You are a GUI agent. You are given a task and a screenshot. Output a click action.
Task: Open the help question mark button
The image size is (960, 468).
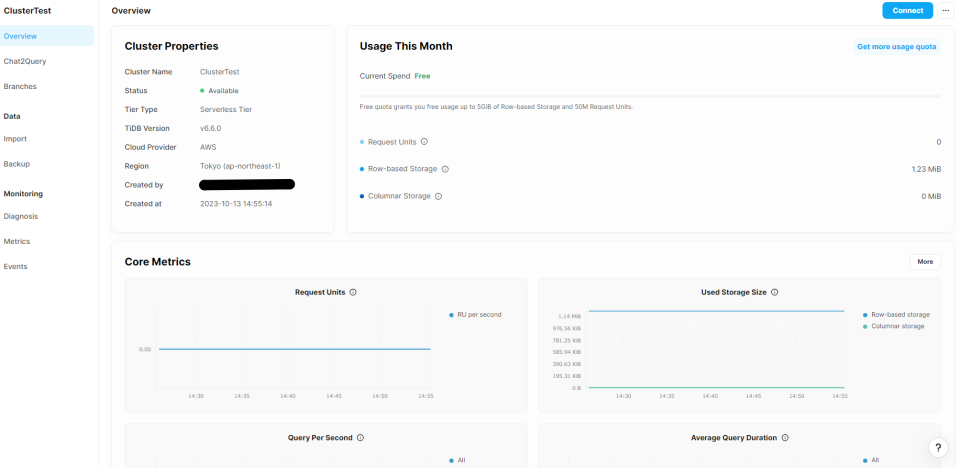(938, 448)
